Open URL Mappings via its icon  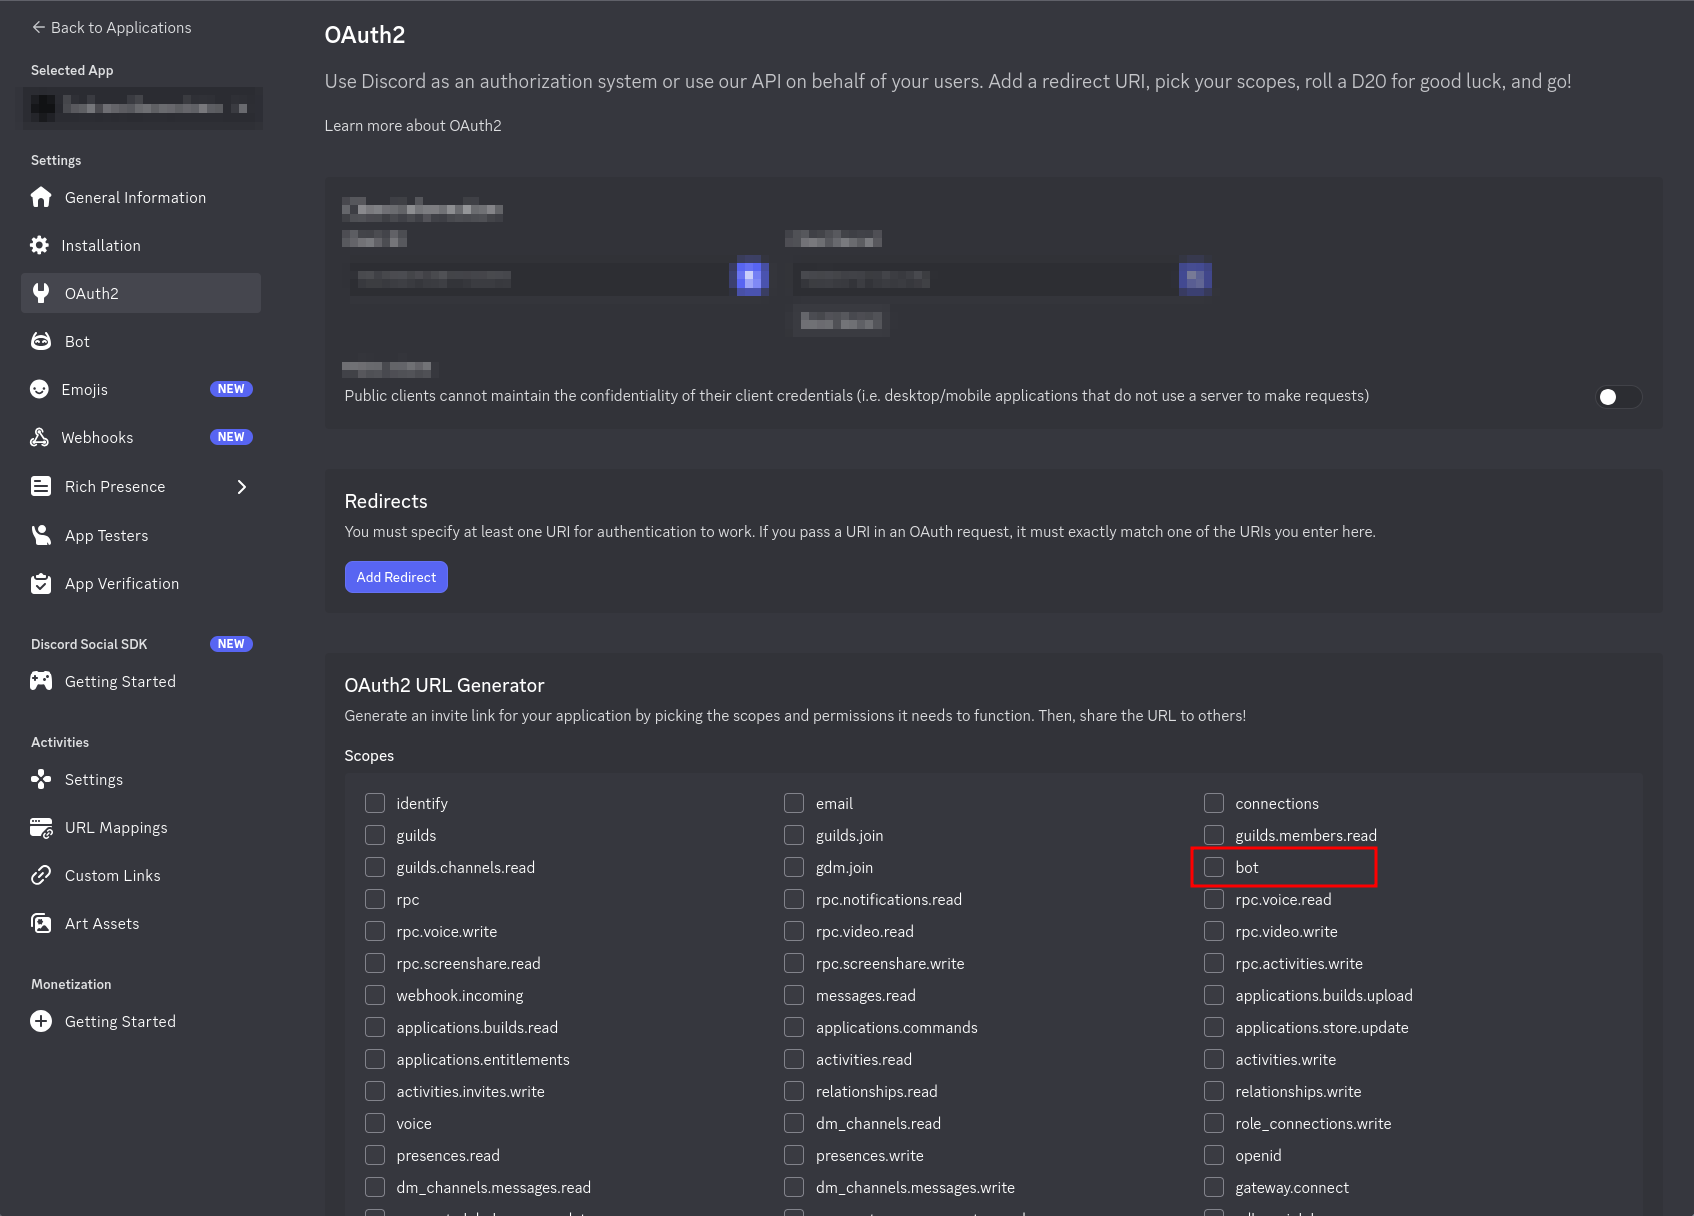coord(41,827)
